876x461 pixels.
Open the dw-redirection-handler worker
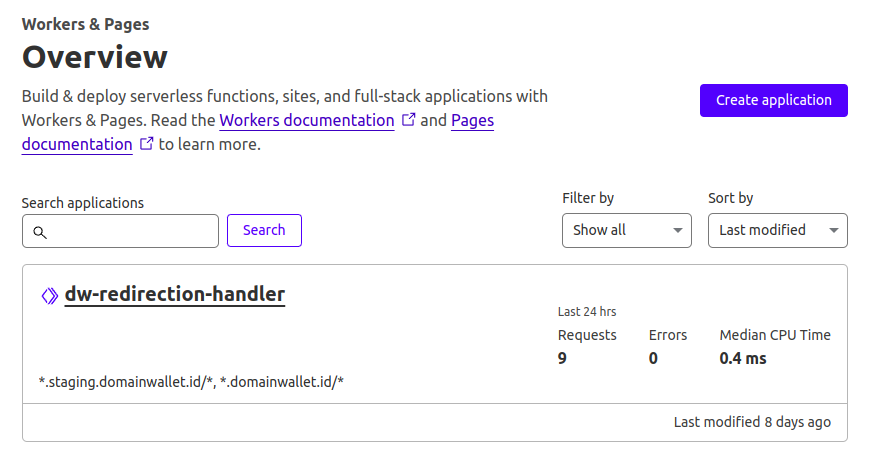175,294
